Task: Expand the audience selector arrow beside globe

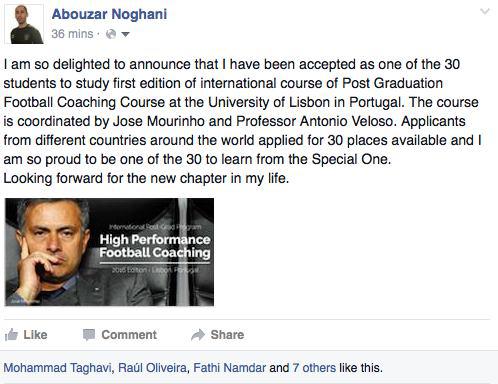Action: coord(125,34)
